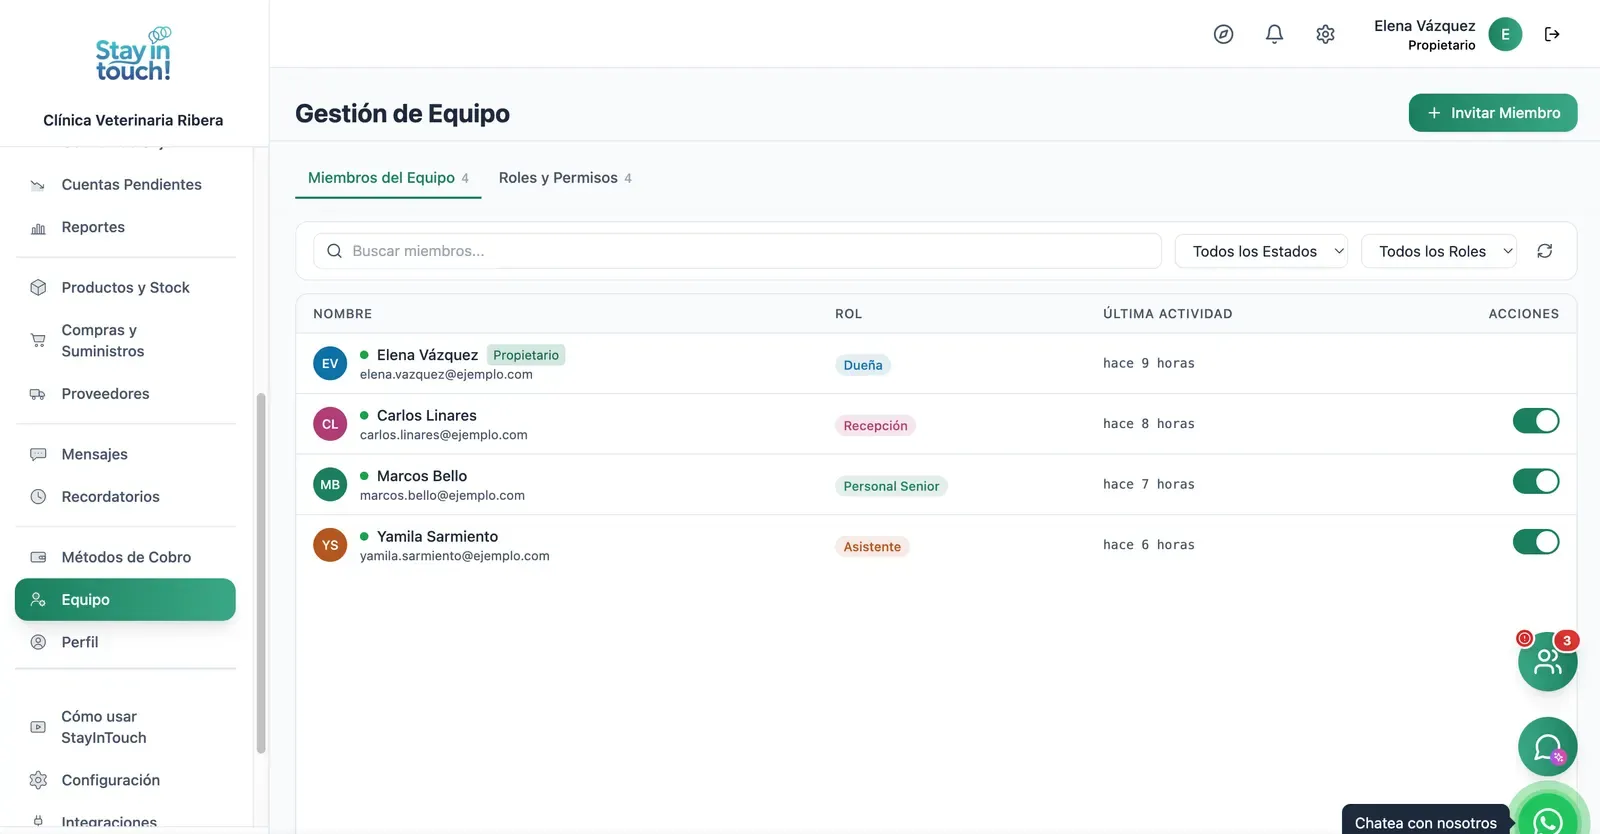1600x834 pixels.
Task: Refresh the members list
Action: tap(1544, 251)
